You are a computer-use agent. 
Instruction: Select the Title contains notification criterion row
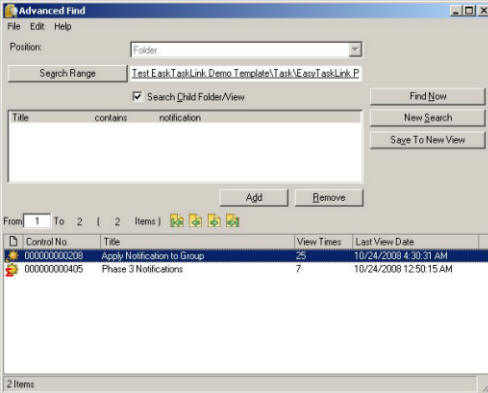[x=185, y=117]
